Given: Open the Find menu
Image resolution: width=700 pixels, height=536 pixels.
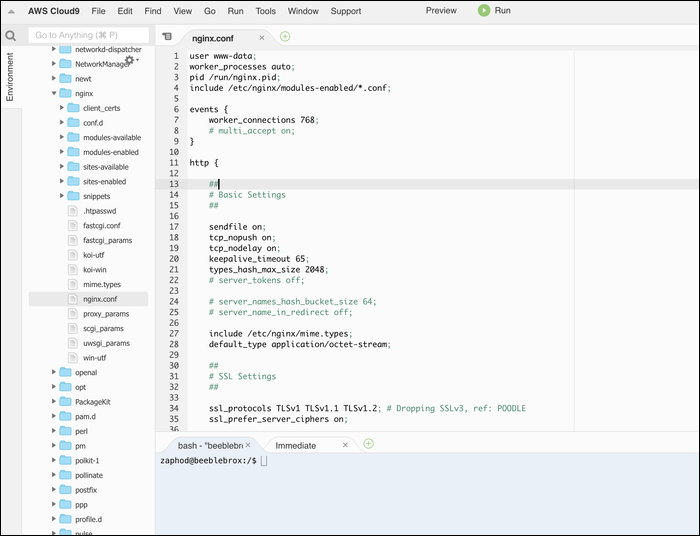Looking at the screenshot, I should click(153, 11).
